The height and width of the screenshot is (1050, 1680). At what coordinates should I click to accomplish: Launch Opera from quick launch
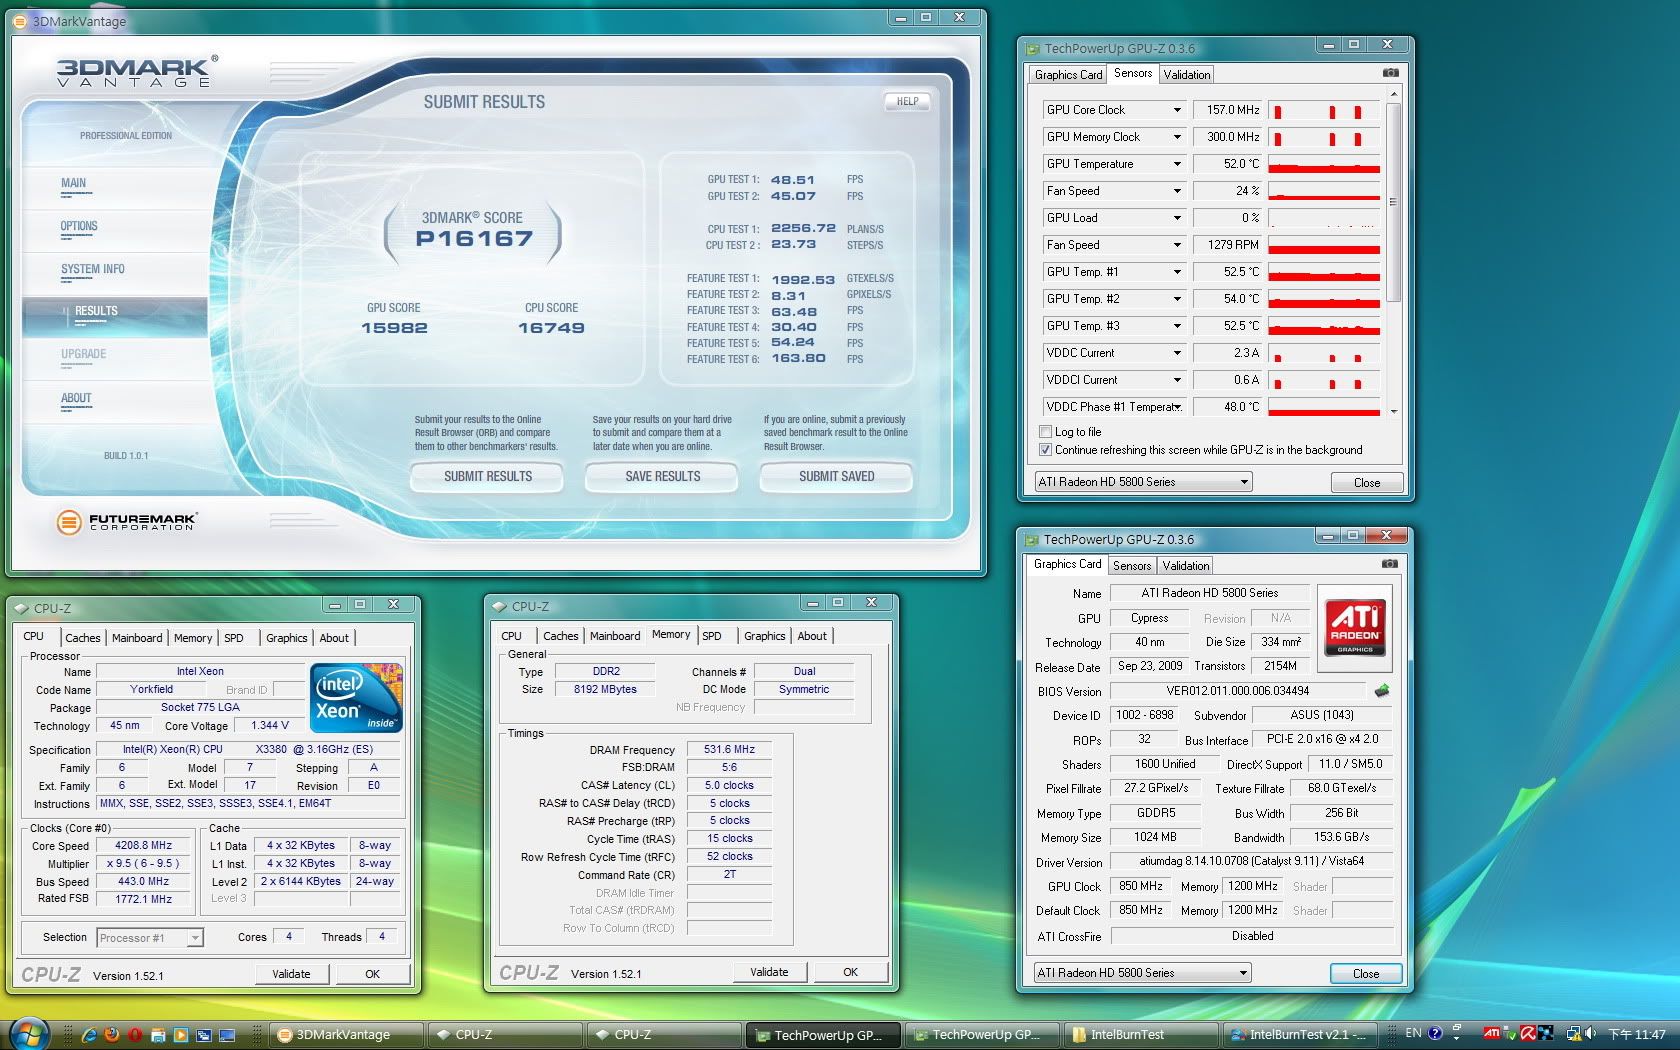pyautogui.click(x=135, y=1035)
